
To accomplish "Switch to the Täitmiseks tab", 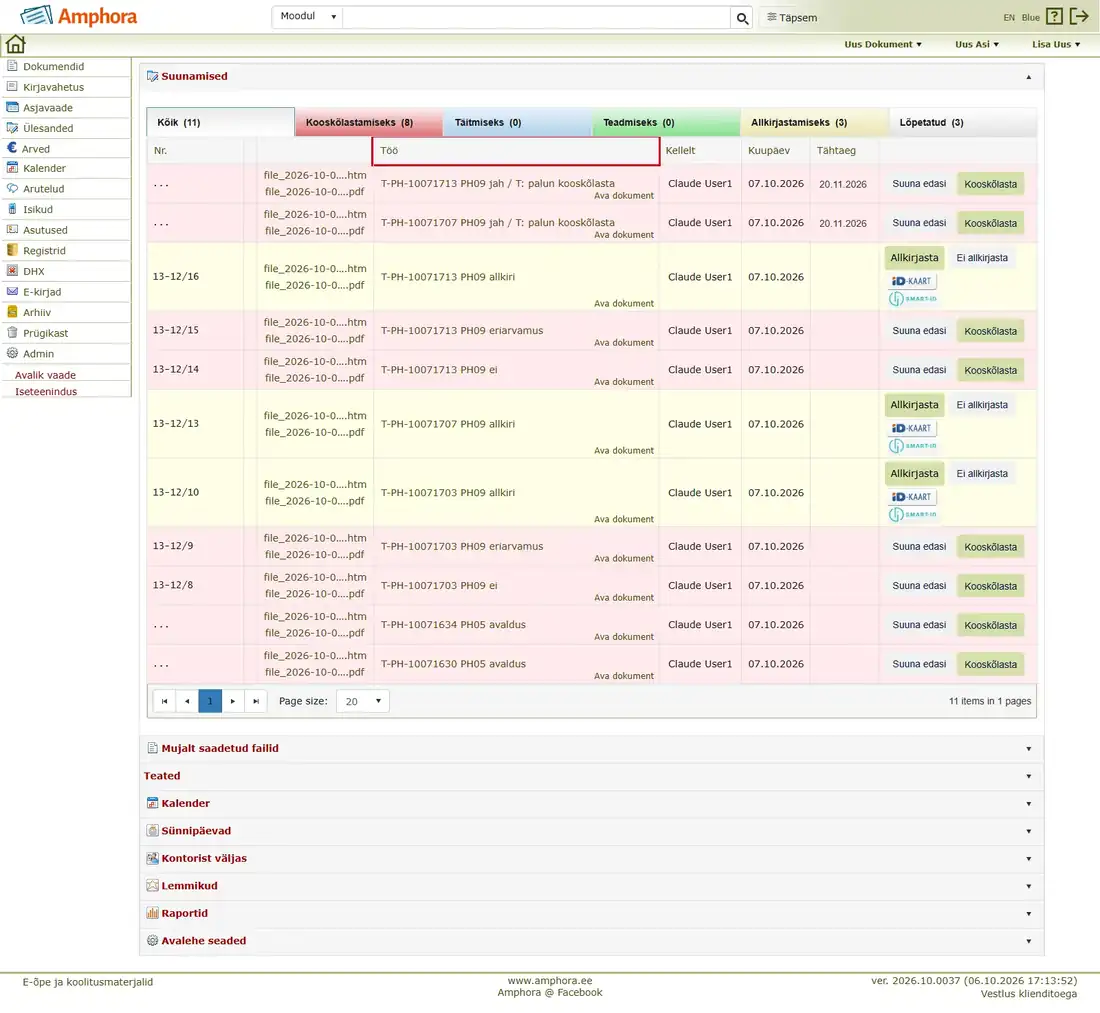I will click(x=518, y=123).
